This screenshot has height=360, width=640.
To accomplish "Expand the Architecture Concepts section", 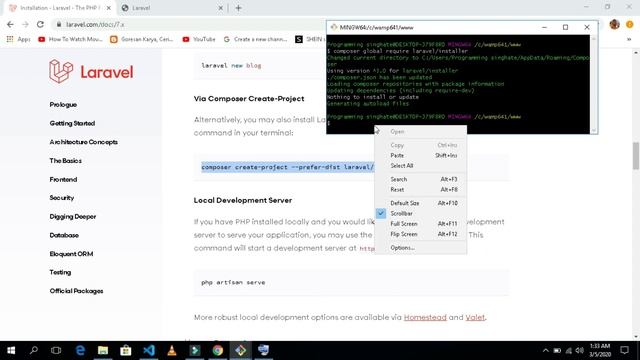I will (x=84, y=142).
